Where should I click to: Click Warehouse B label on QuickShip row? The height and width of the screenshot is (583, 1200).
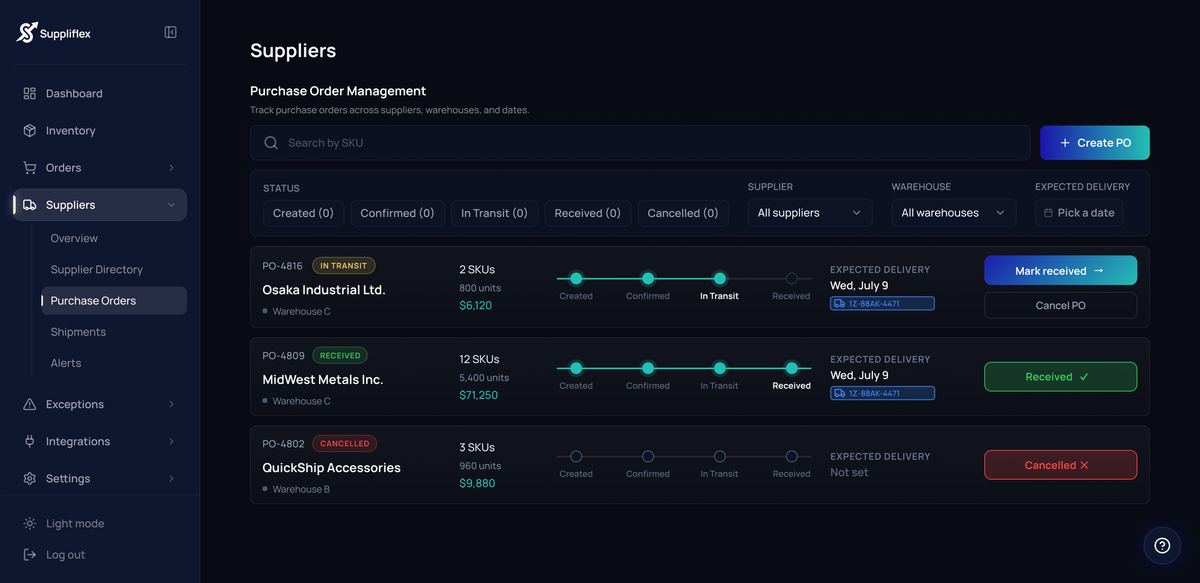[301, 489]
